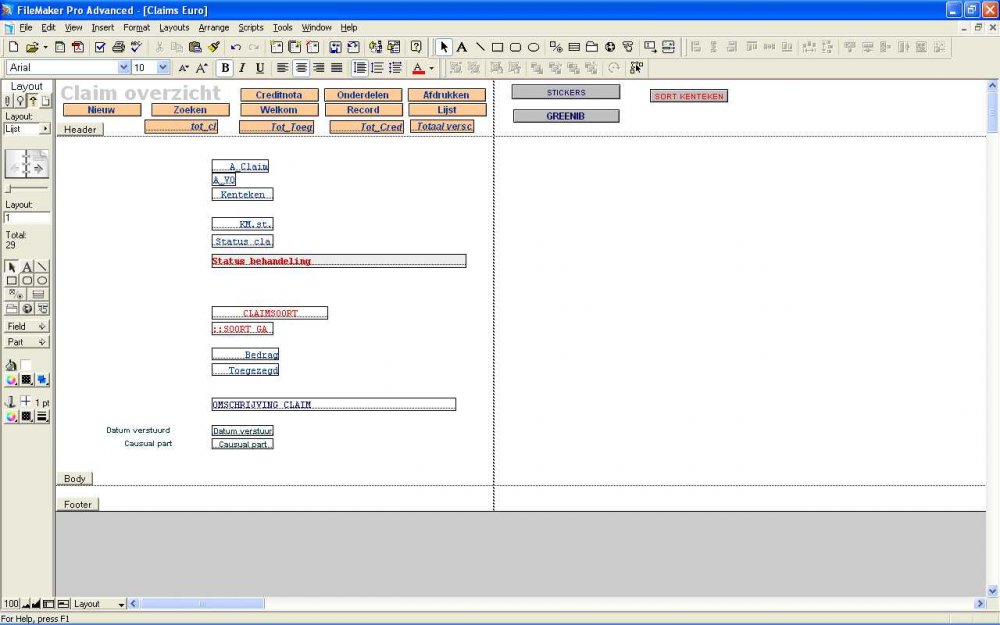
Task: Toggle Bold text formatting
Action: click(224, 68)
